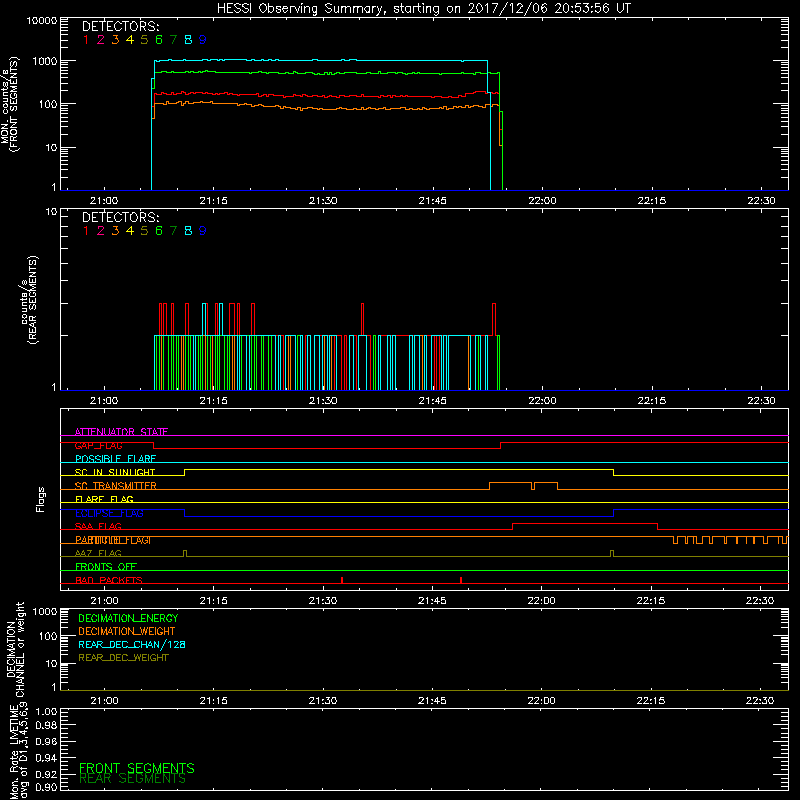The width and height of the screenshot is (800, 800).
Task: Click DETECTORS: label in front segments panel
Action: pyautogui.click(x=120, y=26)
